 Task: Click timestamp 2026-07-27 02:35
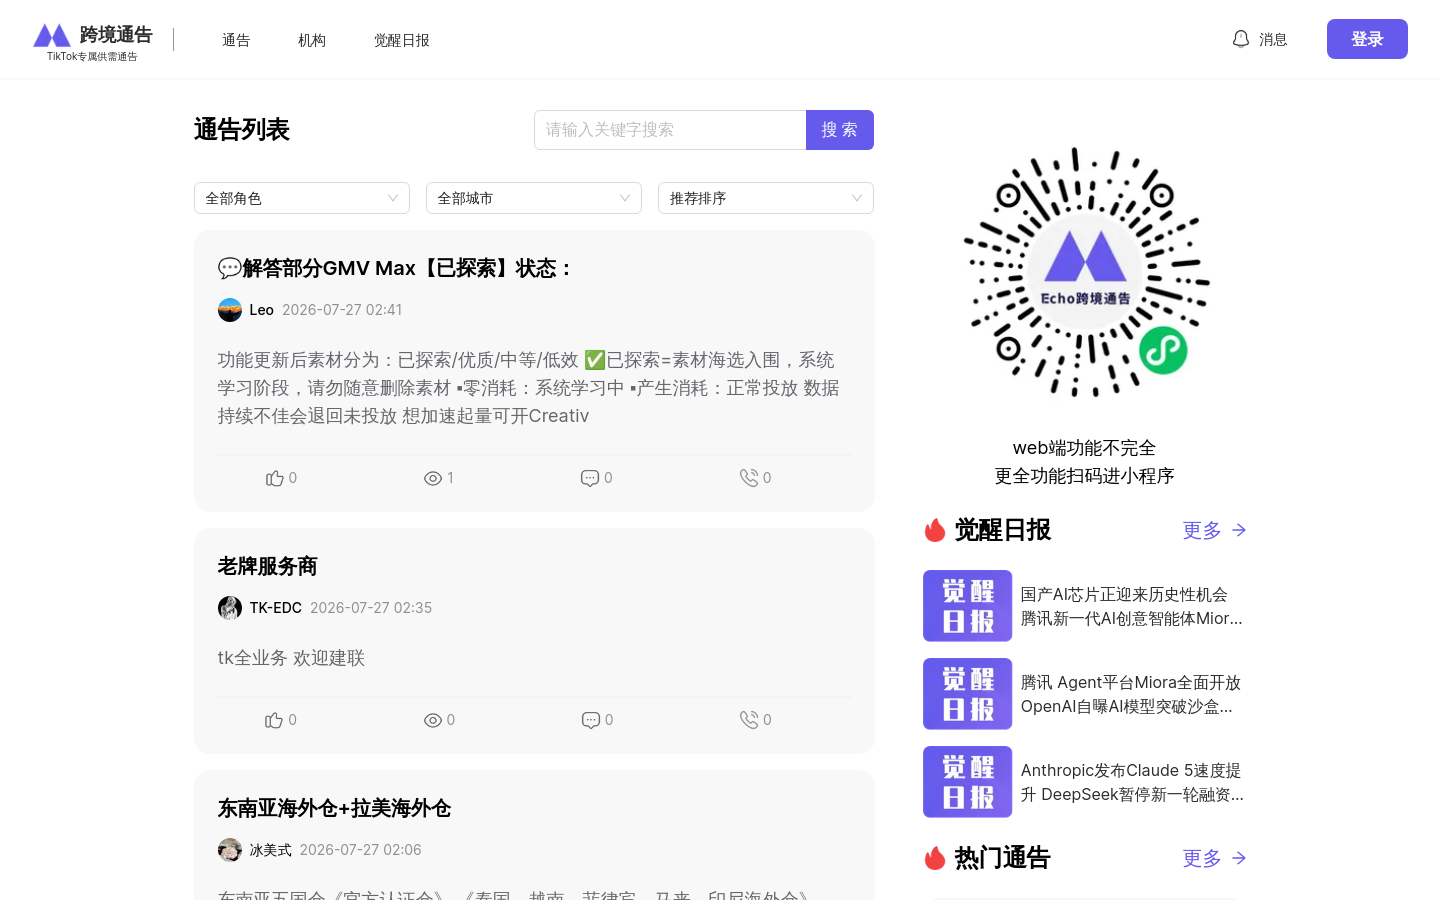[x=371, y=608]
